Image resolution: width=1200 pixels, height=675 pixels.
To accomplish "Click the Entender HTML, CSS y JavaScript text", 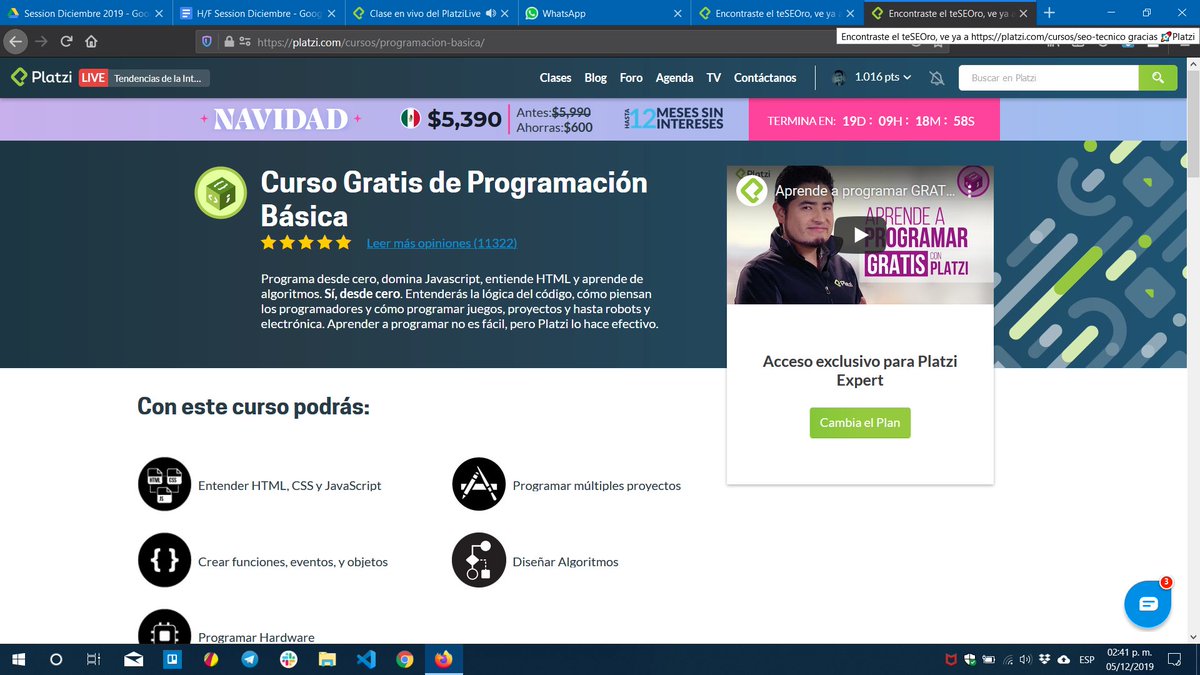I will coord(290,485).
